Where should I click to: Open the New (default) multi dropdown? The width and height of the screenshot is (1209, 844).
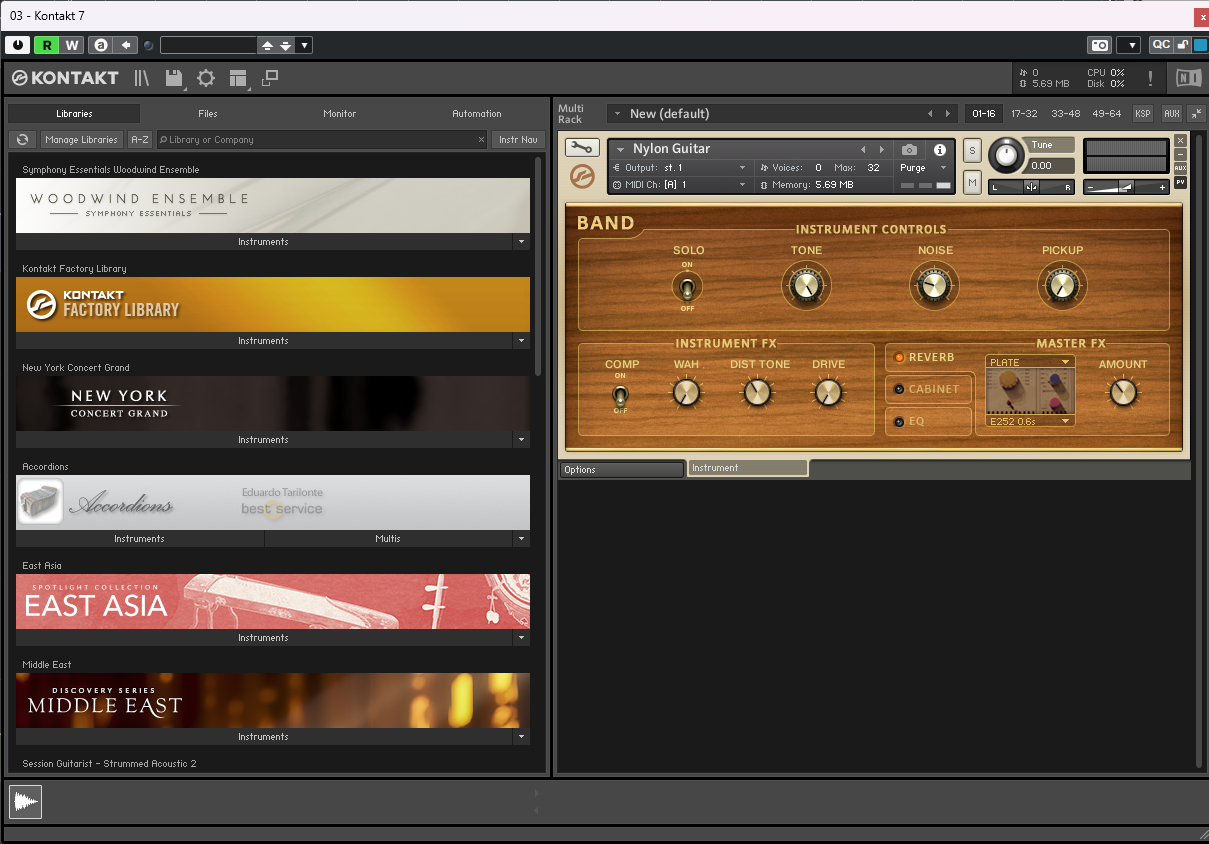[x=616, y=114]
